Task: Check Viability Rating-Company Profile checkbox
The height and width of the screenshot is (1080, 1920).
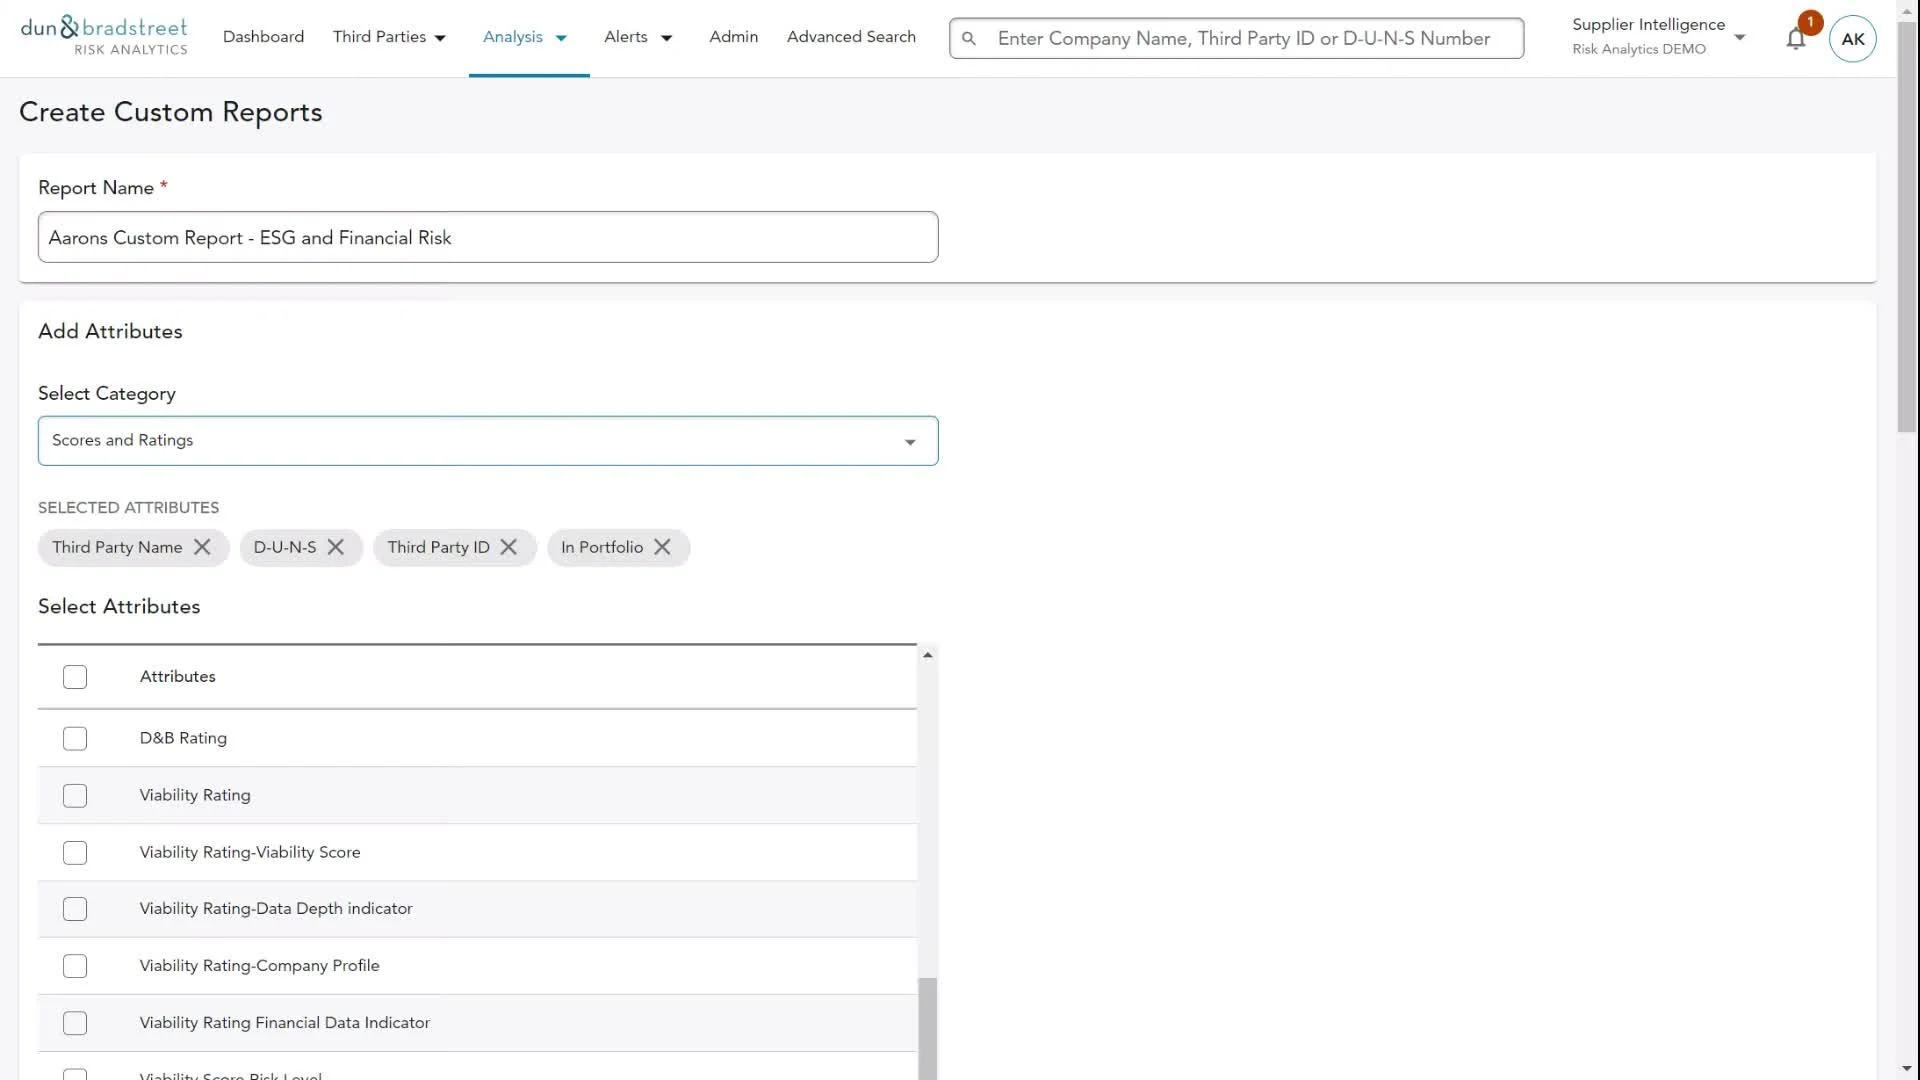Action: [x=75, y=966]
